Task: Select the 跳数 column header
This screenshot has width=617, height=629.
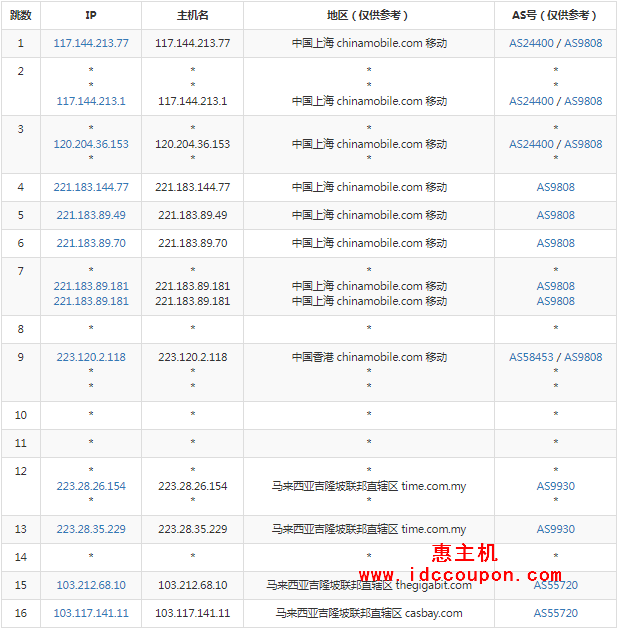Action: [x=21, y=15]
